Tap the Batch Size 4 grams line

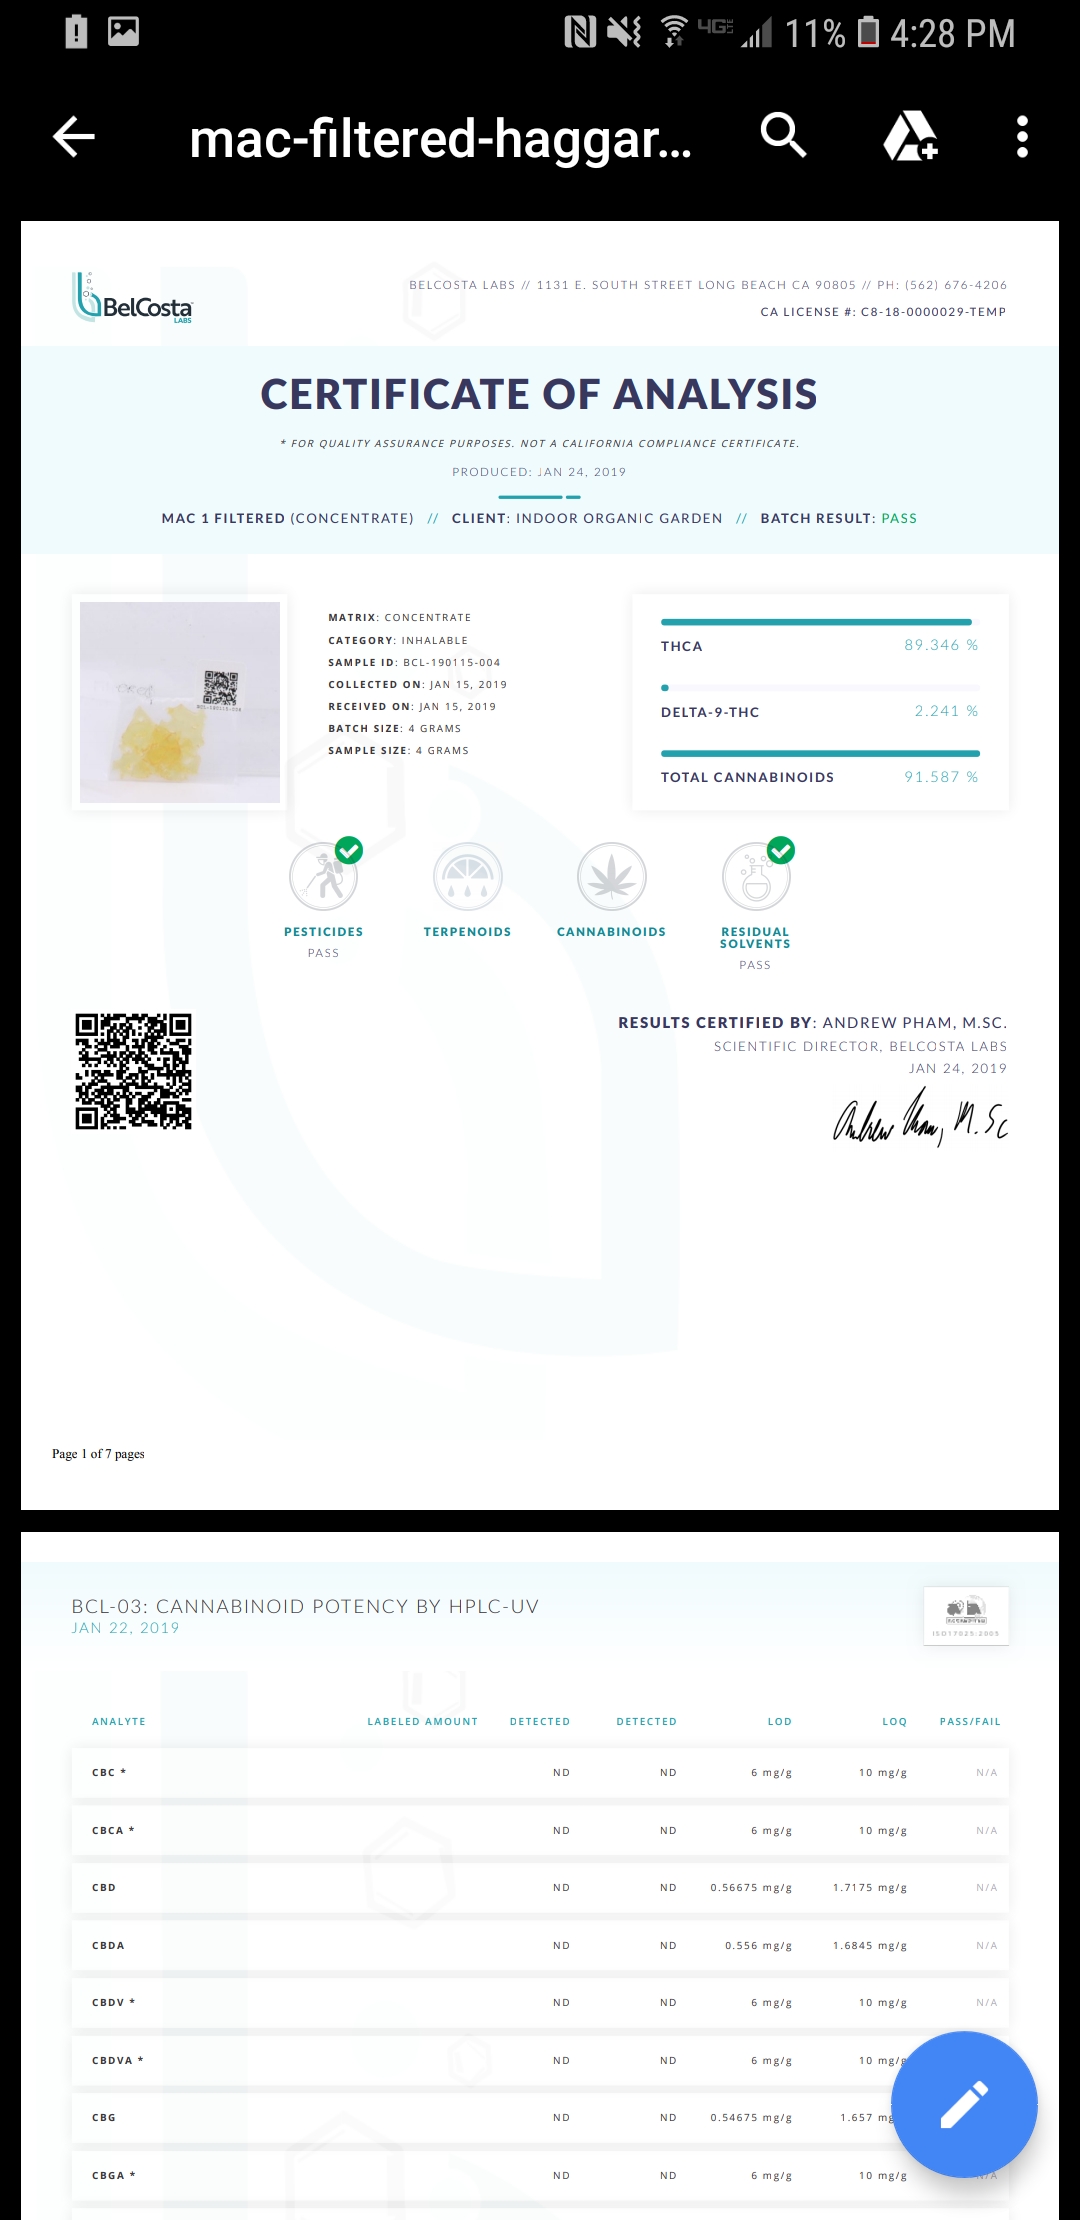point(394,728)
